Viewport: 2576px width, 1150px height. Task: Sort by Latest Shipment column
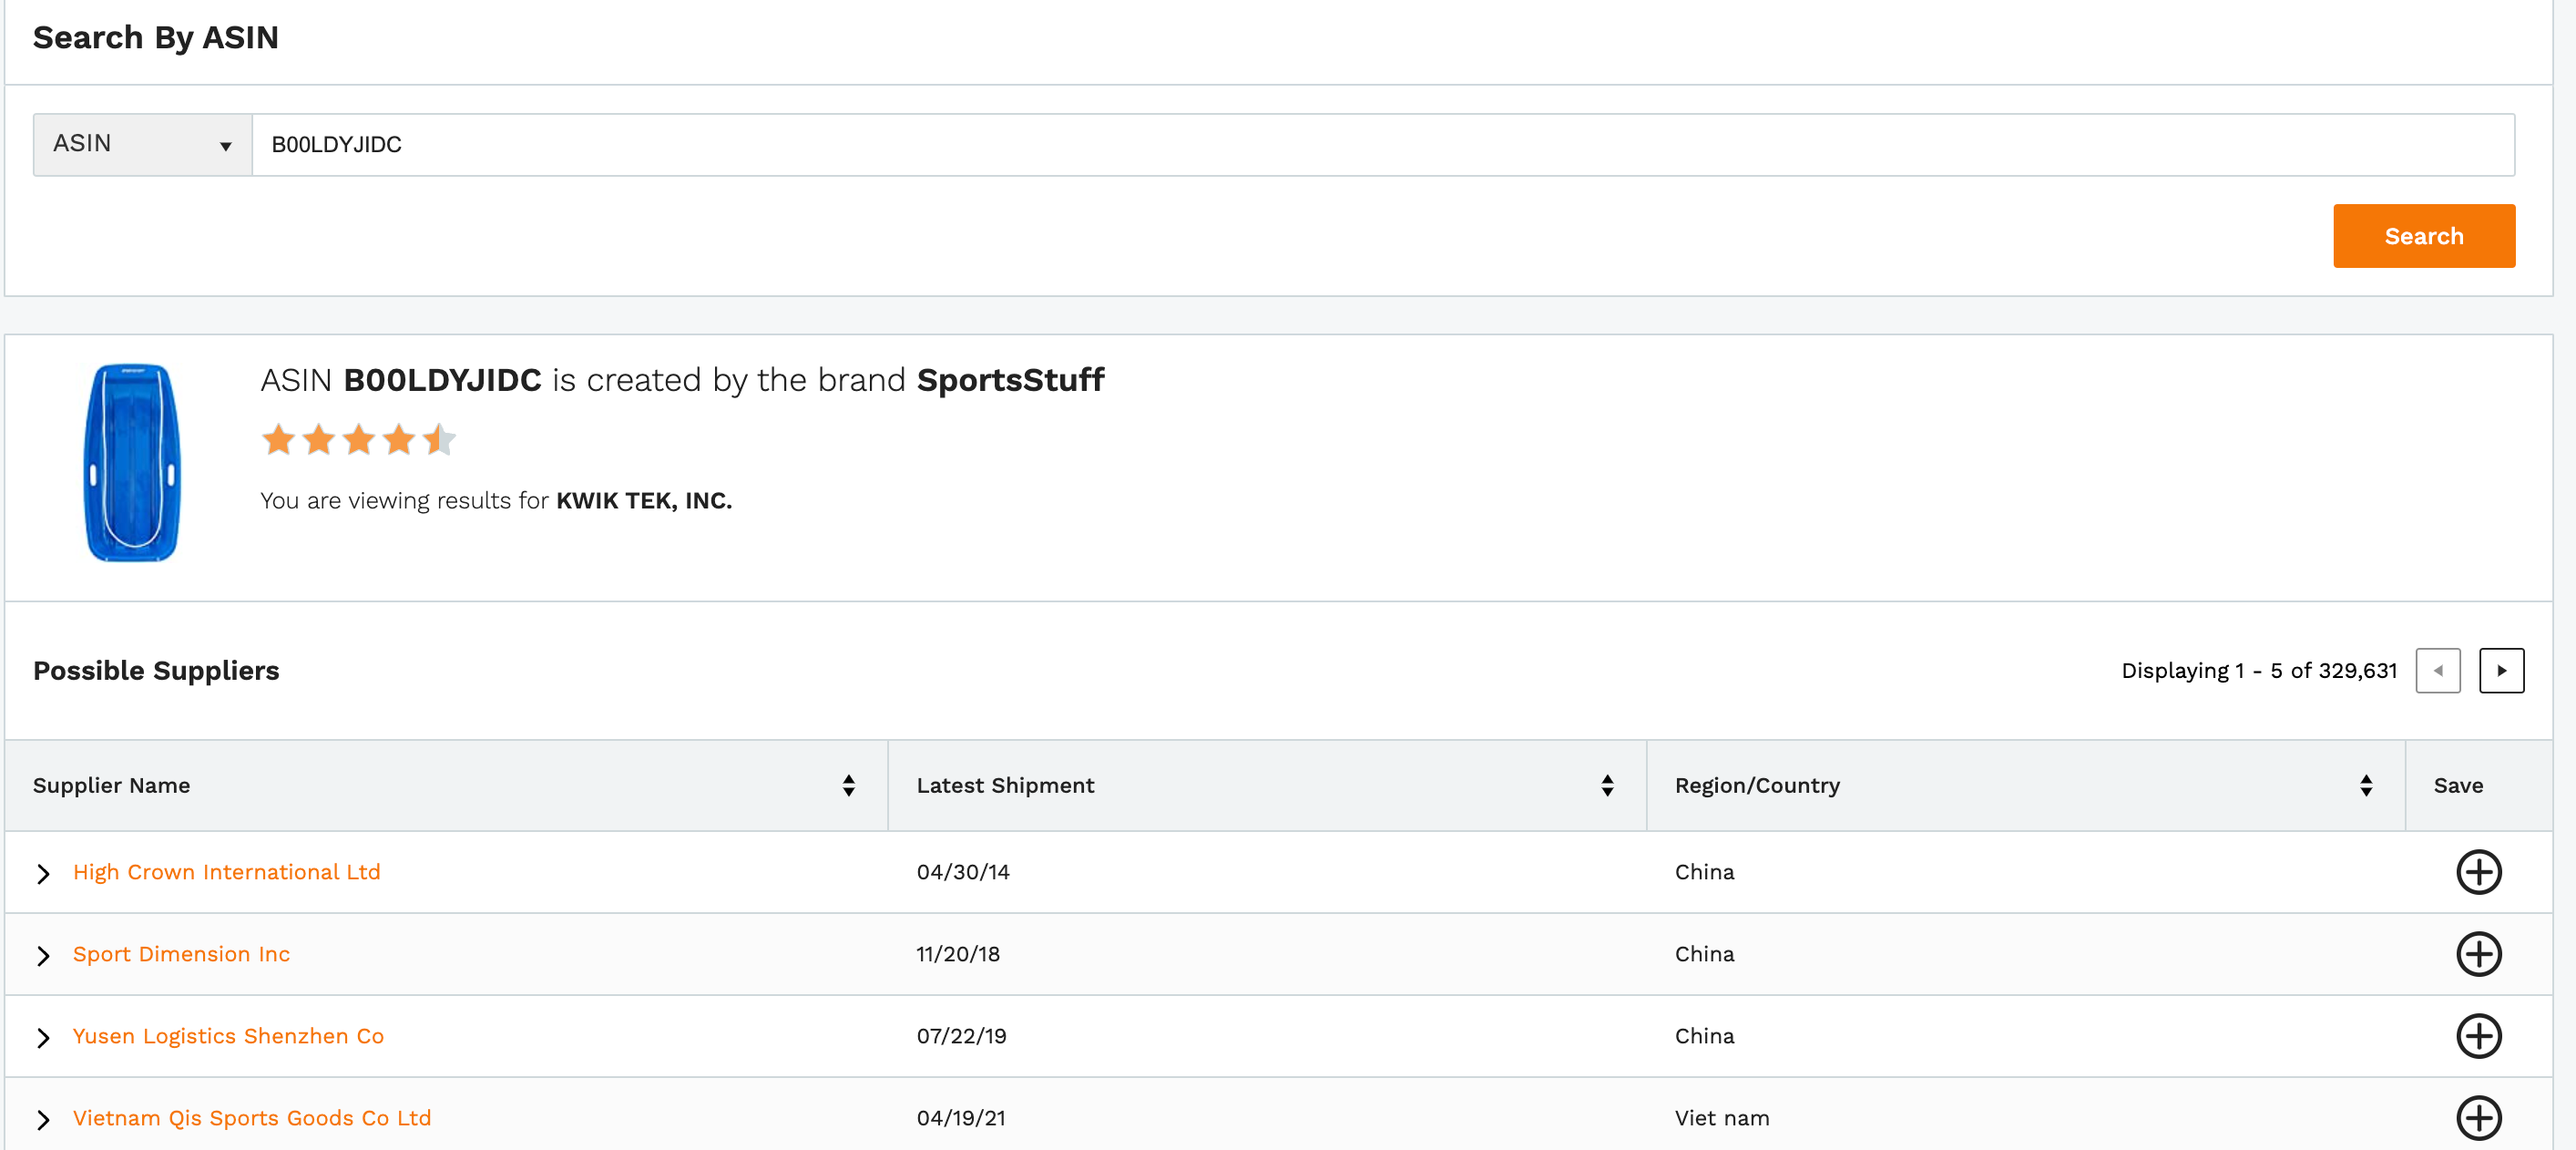1607,785
